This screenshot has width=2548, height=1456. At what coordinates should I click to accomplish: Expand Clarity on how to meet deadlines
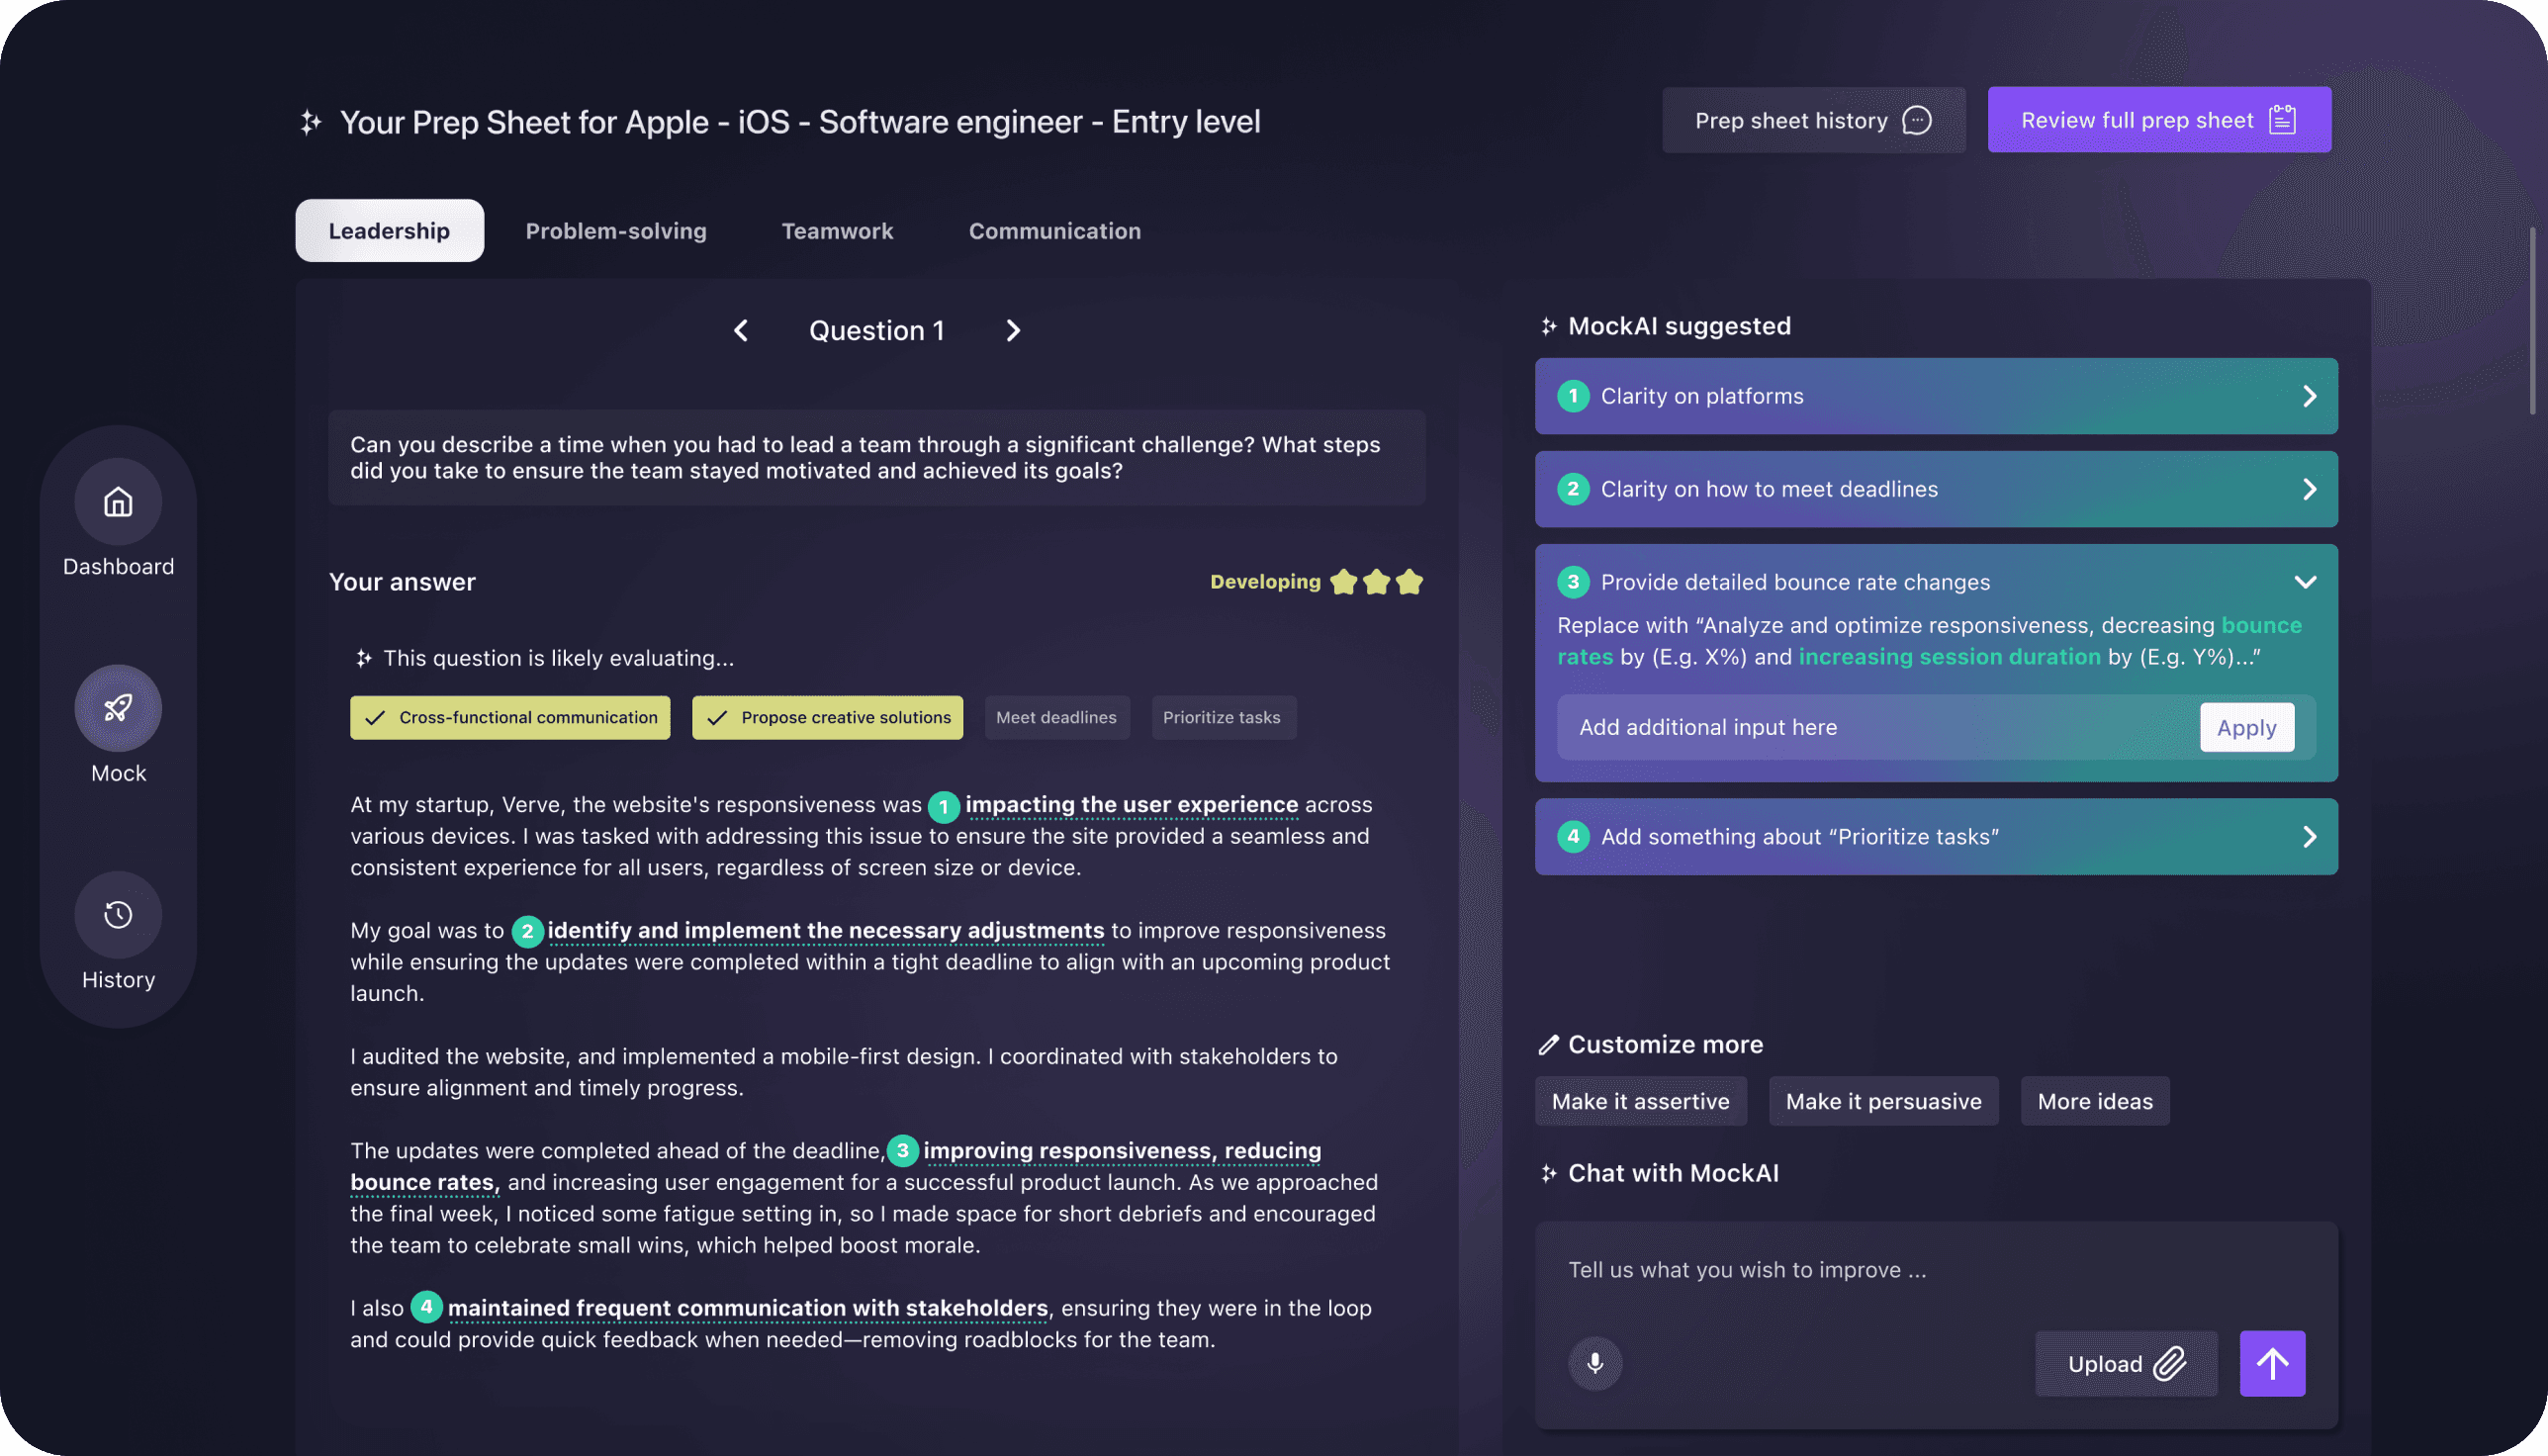(1936, 489)
